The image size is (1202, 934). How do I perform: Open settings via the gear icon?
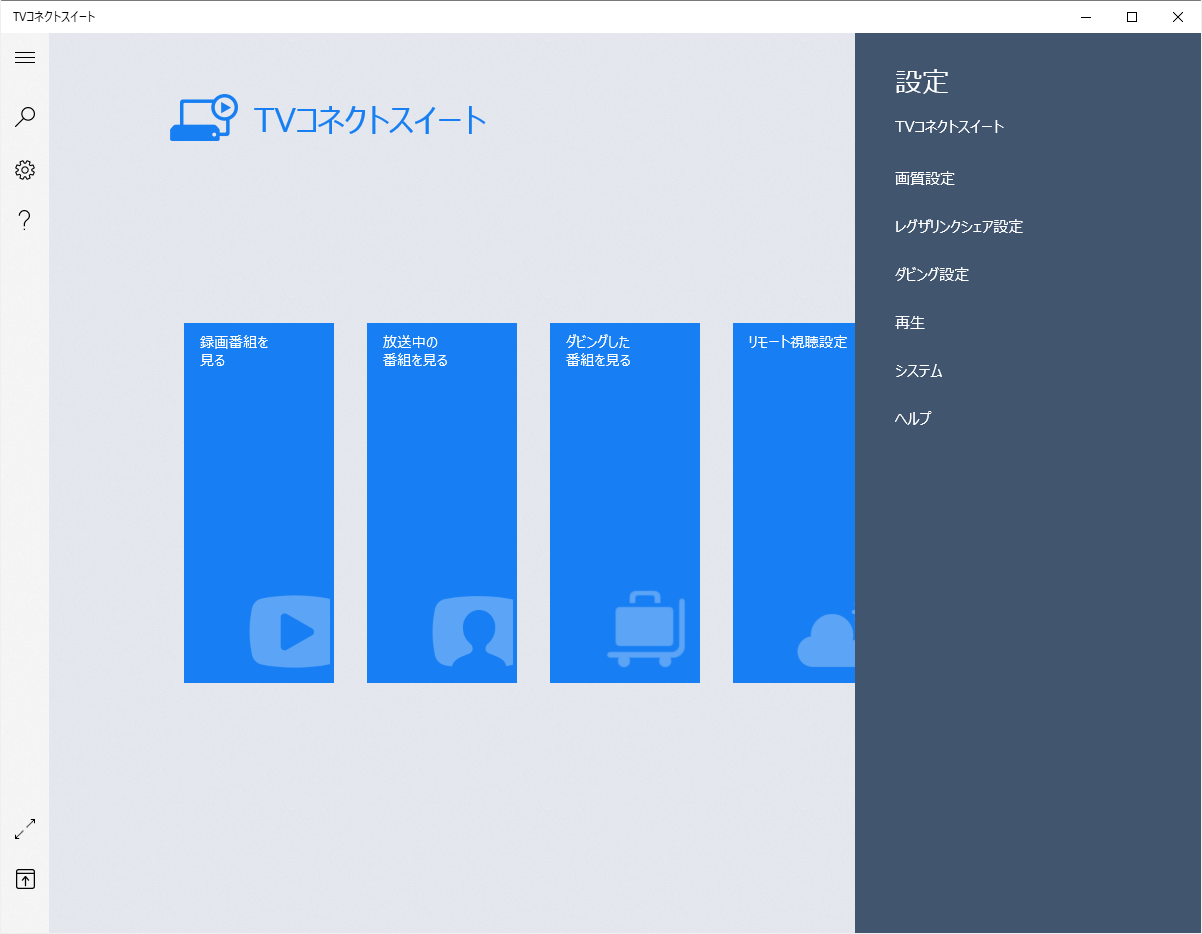click(25, 170)
